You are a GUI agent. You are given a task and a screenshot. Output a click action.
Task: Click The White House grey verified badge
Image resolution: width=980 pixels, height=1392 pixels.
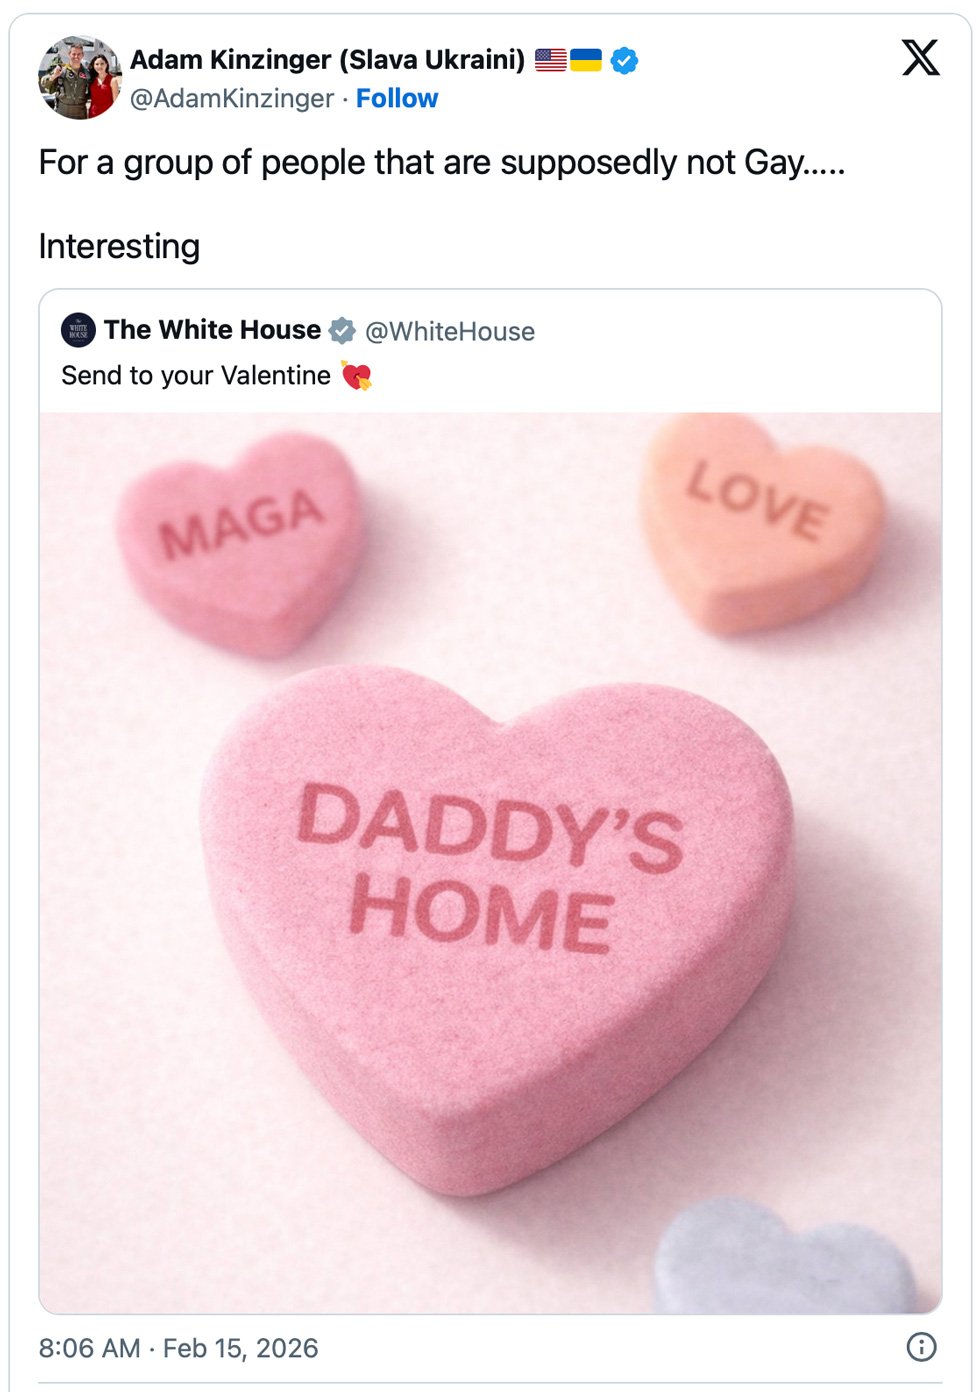tap(342, 330)
